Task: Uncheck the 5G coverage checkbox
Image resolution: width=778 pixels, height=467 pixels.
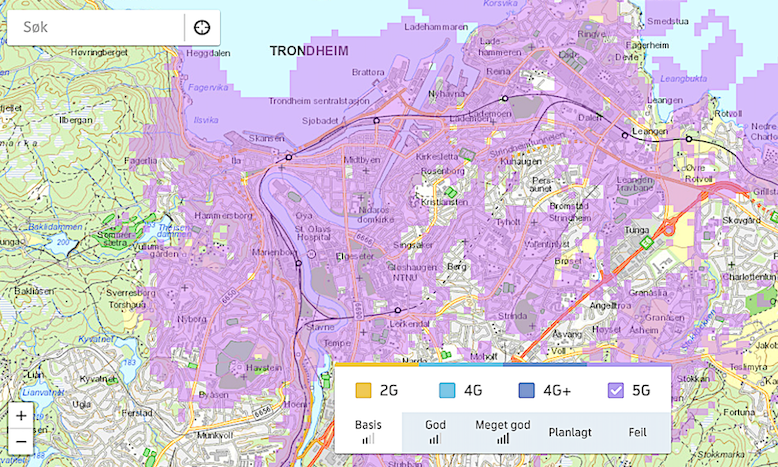Action: click(616, 391)
